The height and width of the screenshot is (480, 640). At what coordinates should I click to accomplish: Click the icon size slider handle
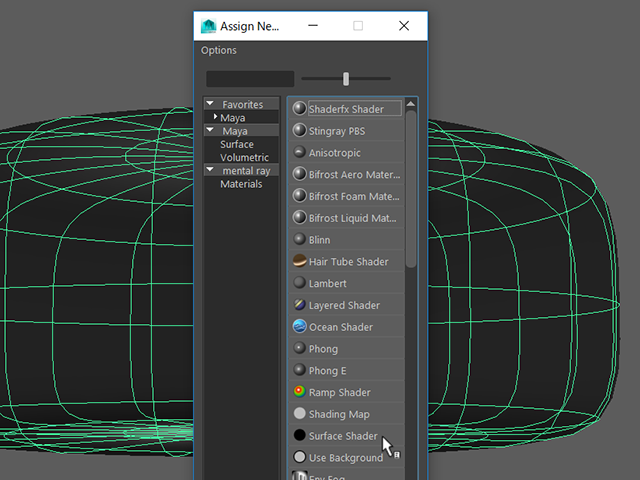346,79
